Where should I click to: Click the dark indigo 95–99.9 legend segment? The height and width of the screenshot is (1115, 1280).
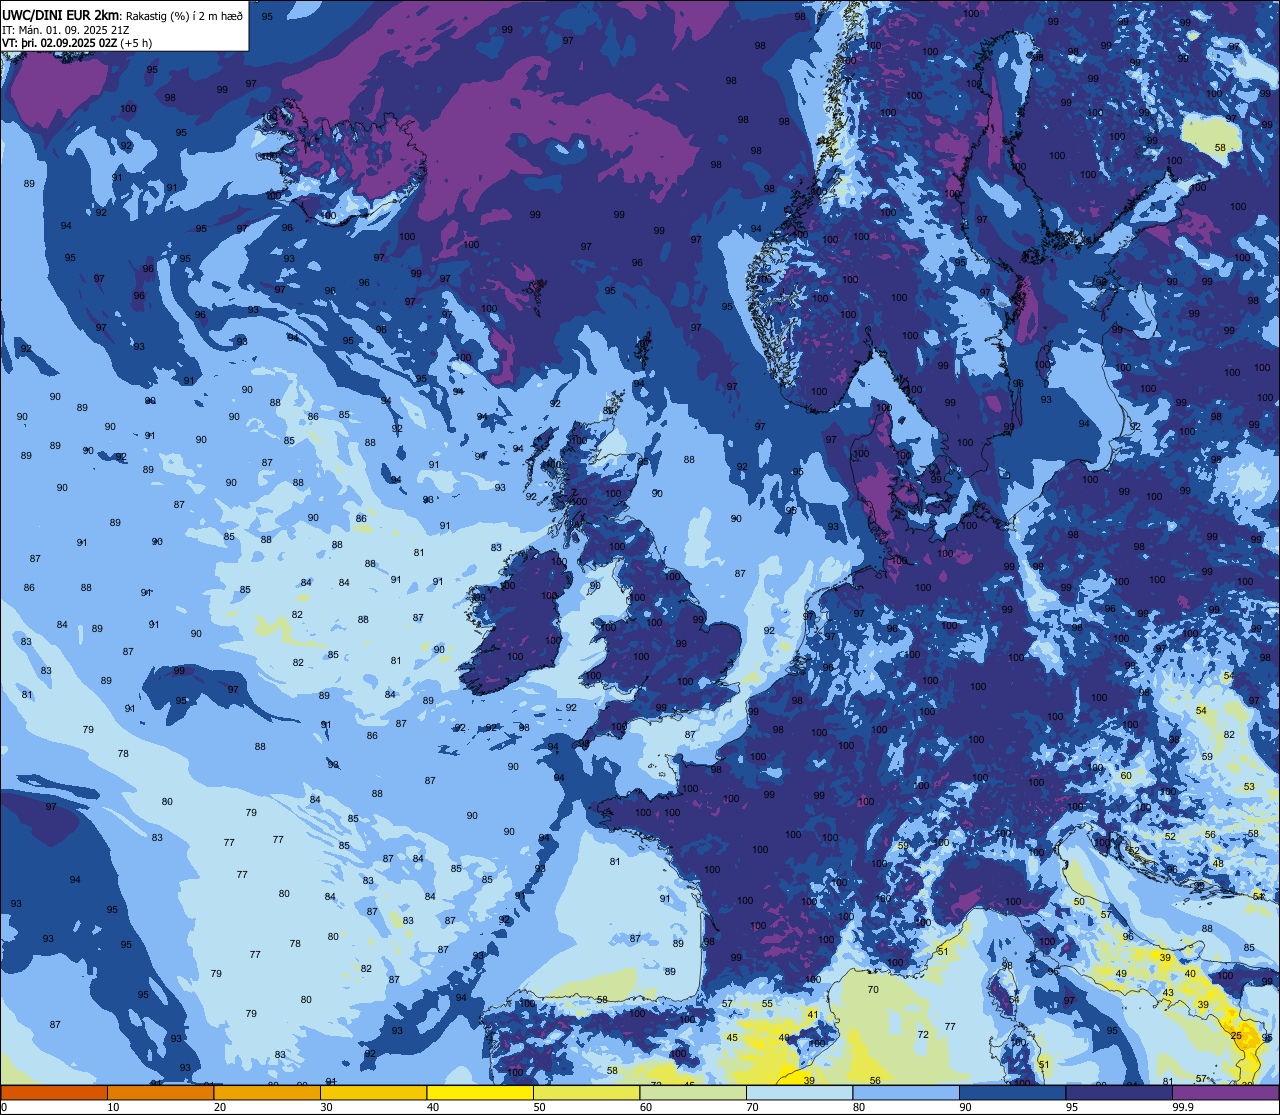(x=1119, y=1092)
